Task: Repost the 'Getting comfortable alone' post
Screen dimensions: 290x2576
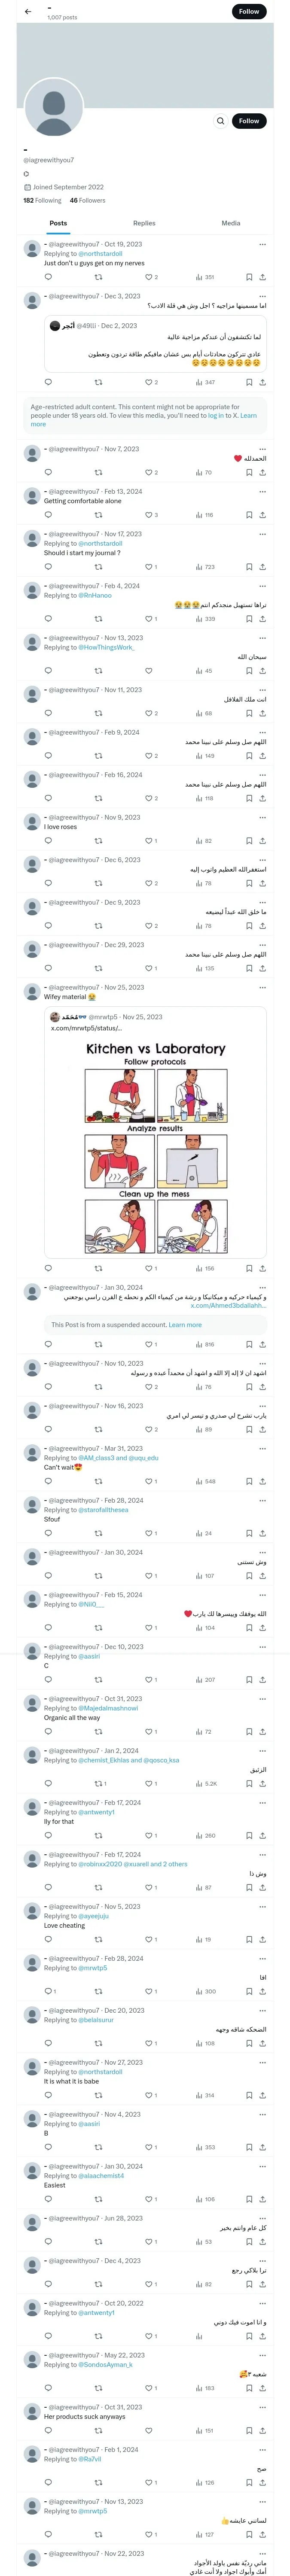Action: click(98, 515)
